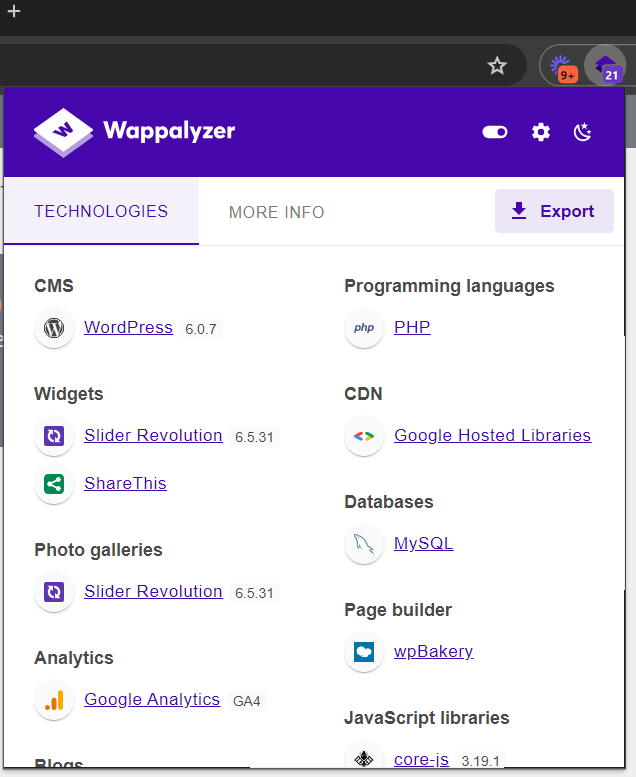
Task: Click the extension icon with 9+ badge
Action: click(x=563, y=66)
